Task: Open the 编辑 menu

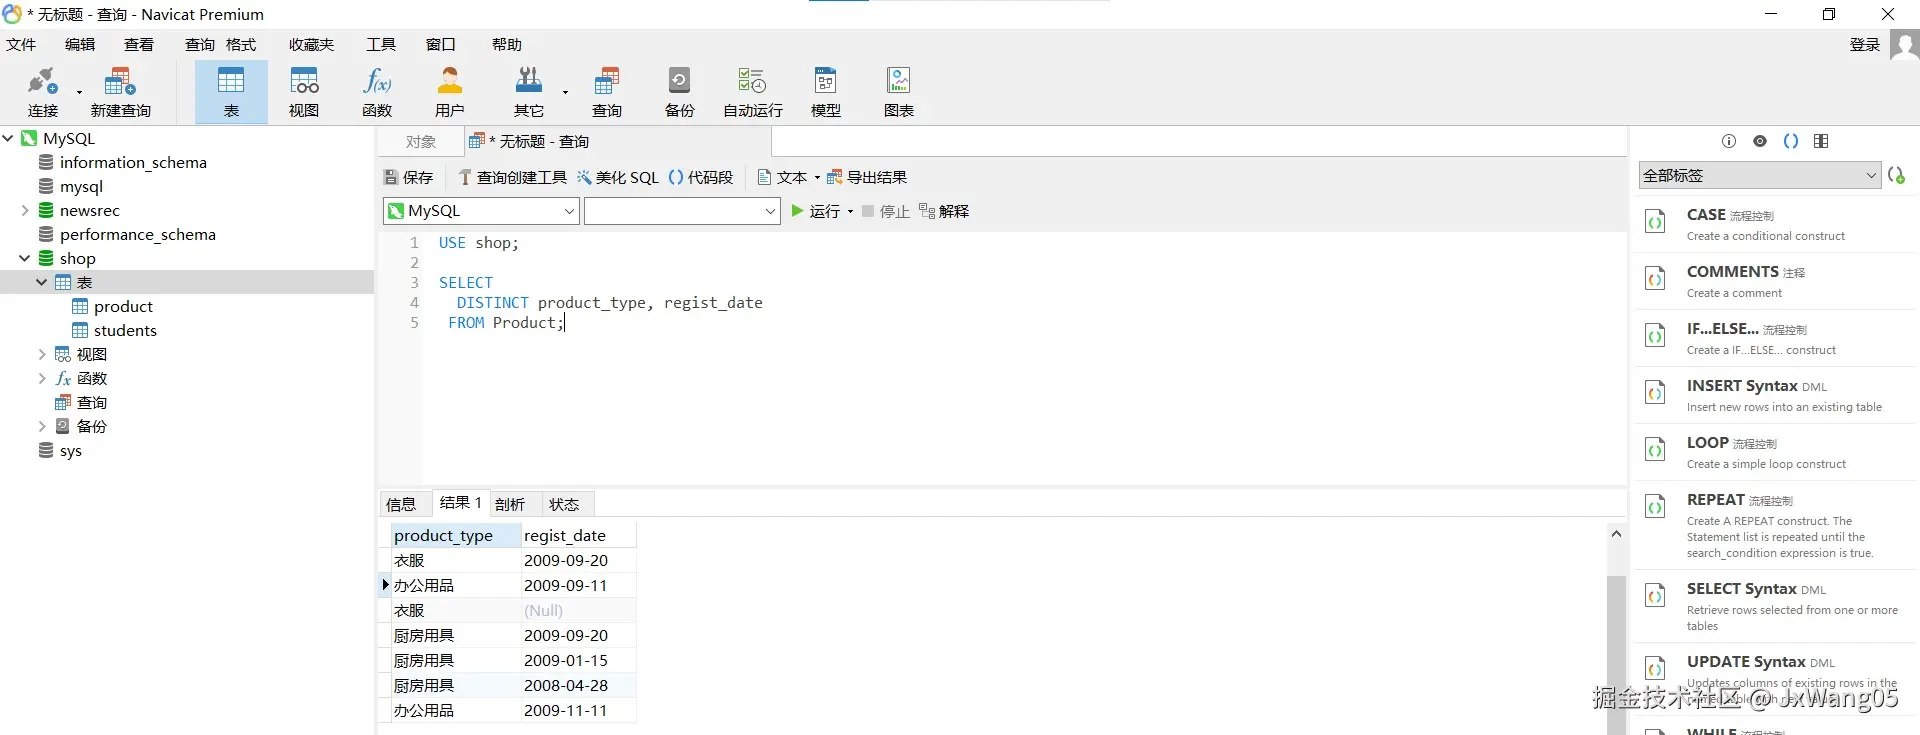Action: [x=80, y=45]
